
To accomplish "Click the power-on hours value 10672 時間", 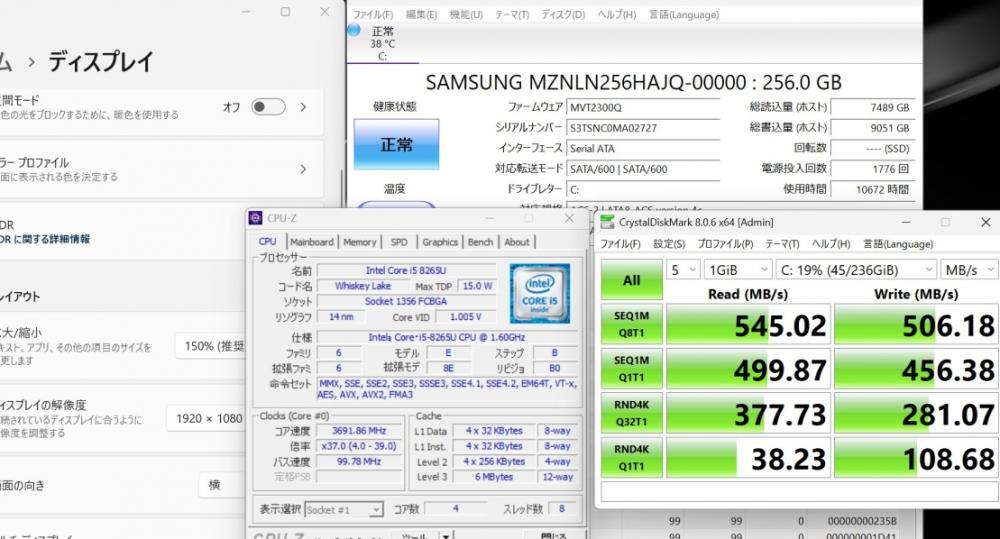I will [x=872, y=189].
